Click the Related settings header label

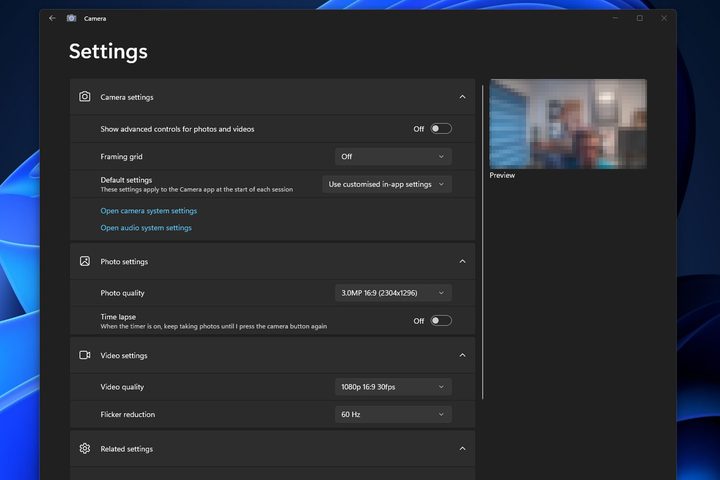click(127, 449)
